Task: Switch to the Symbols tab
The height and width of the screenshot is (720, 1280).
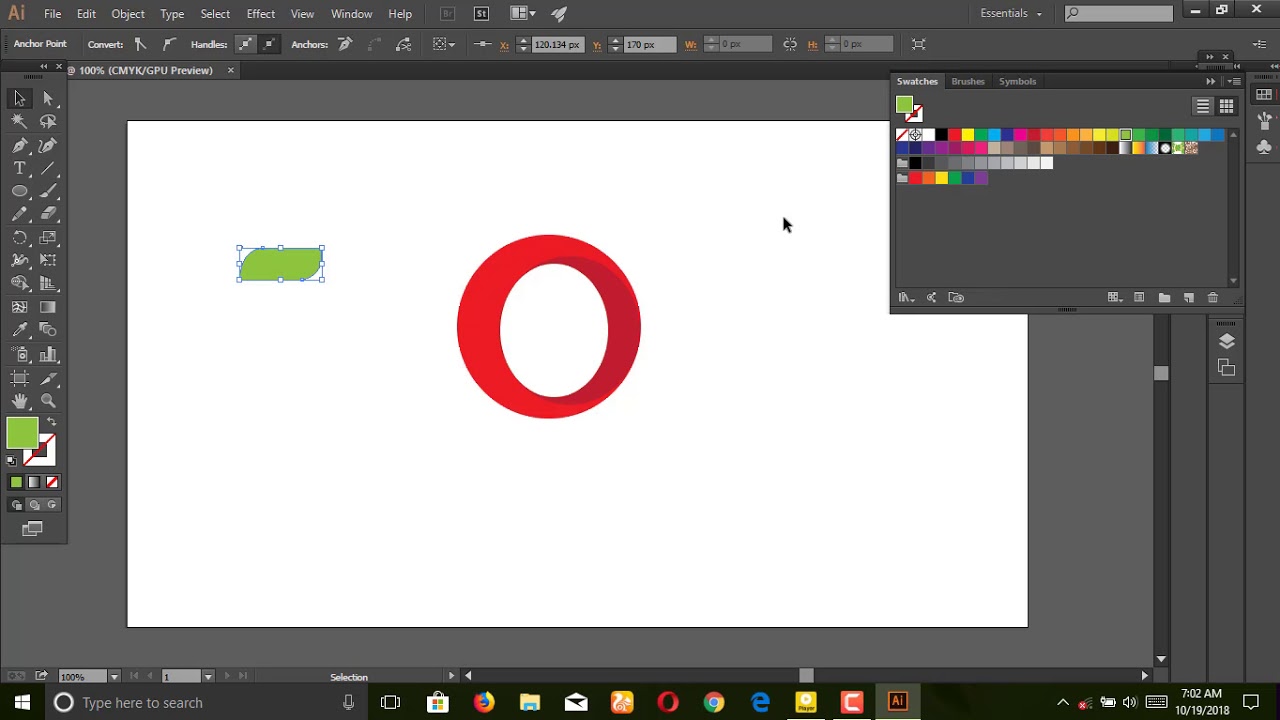Action: tap(1017, 81)
